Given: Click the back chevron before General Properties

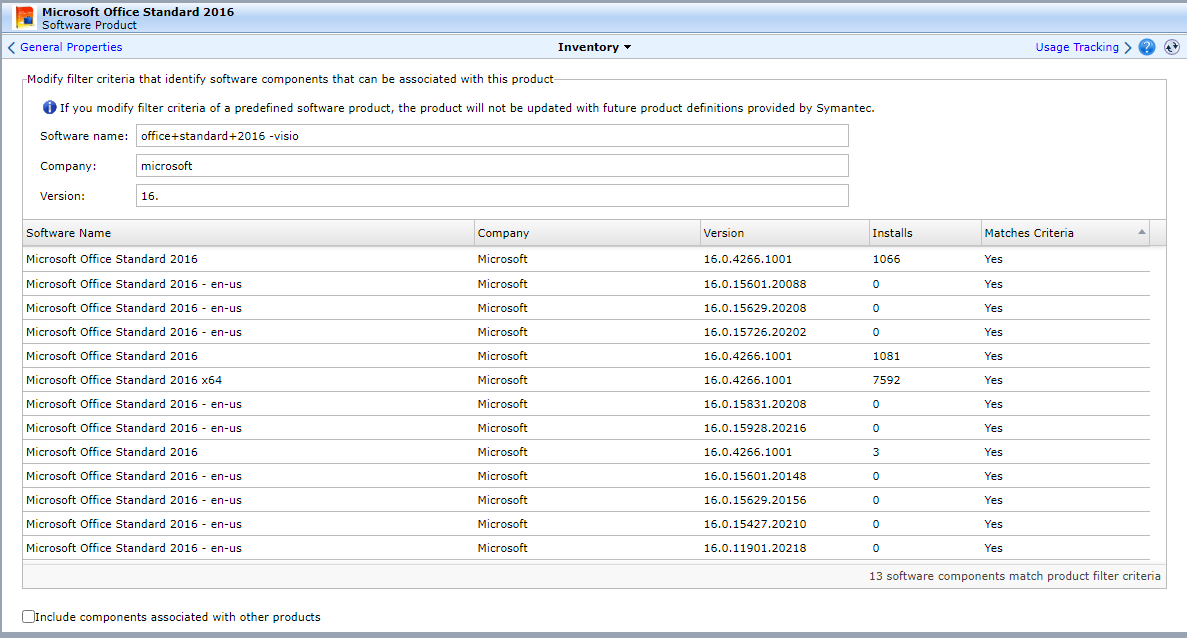Looking at the screenshot, I should 11,48.
